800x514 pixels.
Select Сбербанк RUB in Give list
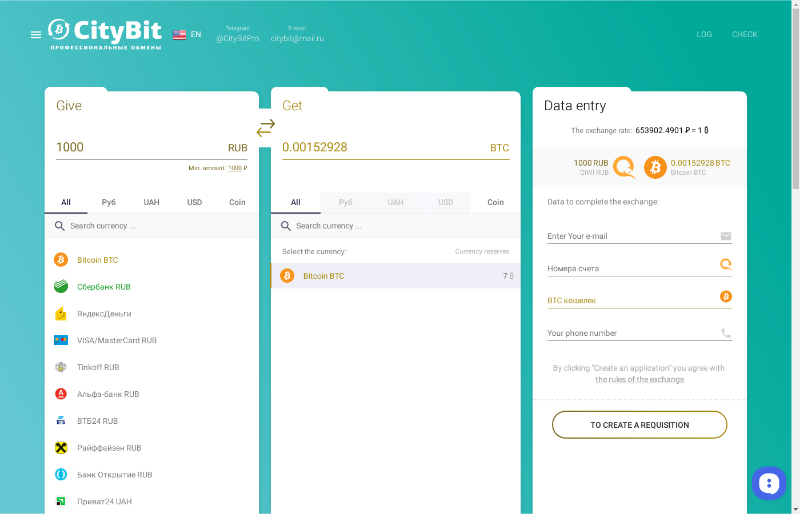[104, 287]
